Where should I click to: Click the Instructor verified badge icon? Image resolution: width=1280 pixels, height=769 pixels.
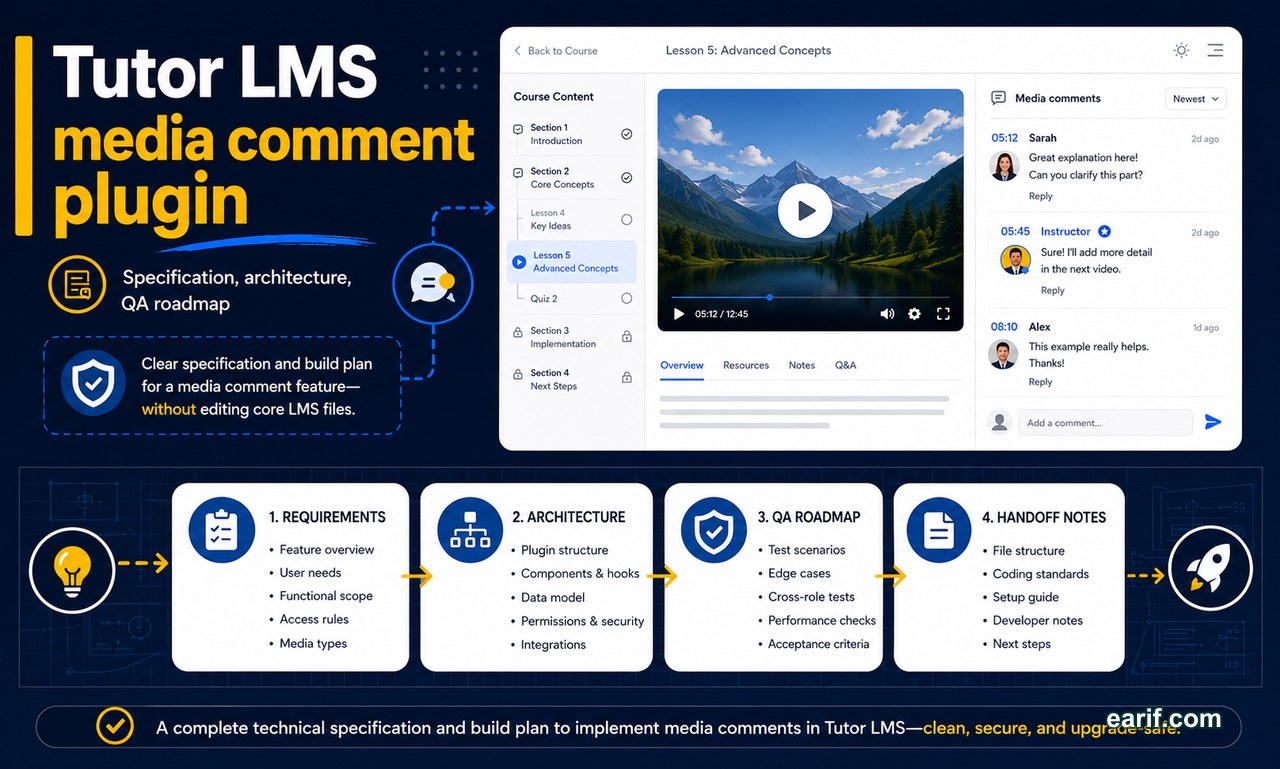click(x=1104, y=231)
